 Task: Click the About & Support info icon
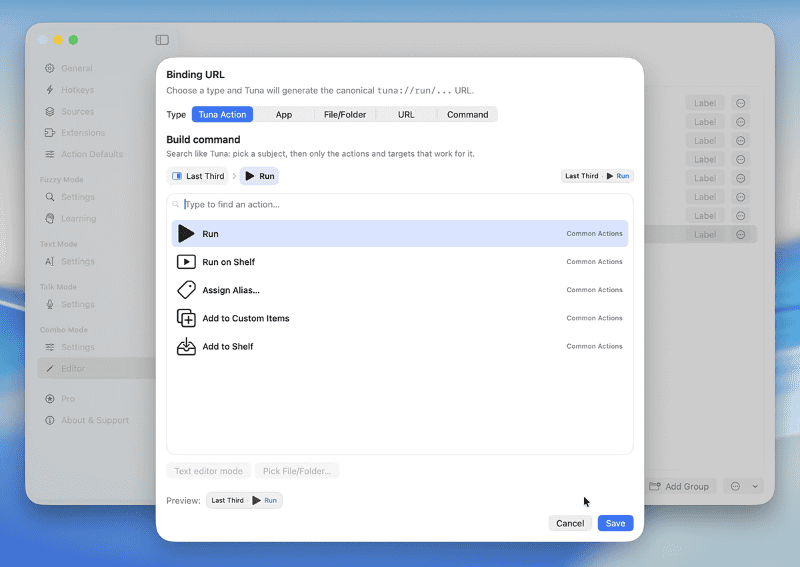(x=49, y=420)
